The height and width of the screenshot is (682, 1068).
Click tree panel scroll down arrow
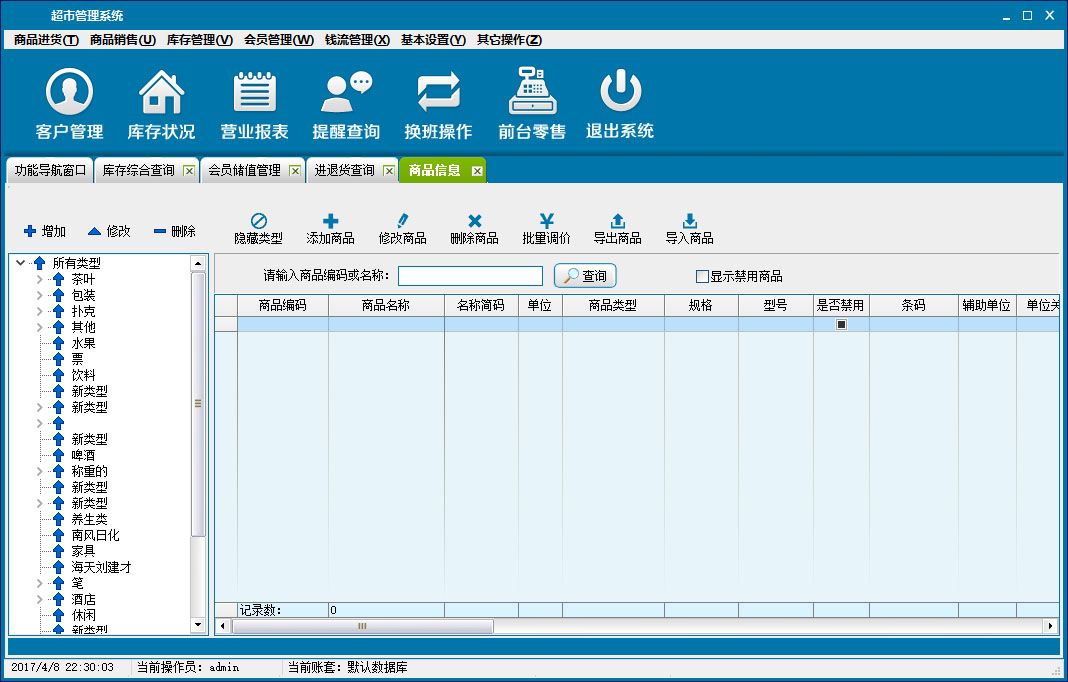pos(198,624)
